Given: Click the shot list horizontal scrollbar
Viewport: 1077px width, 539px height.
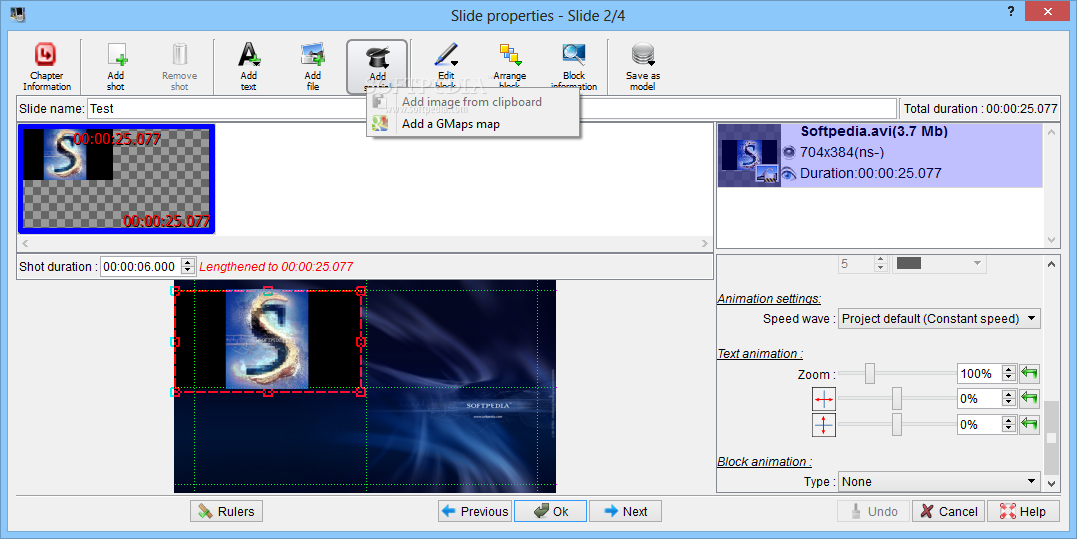Looking at the screenshot, I should coord(365,243).
